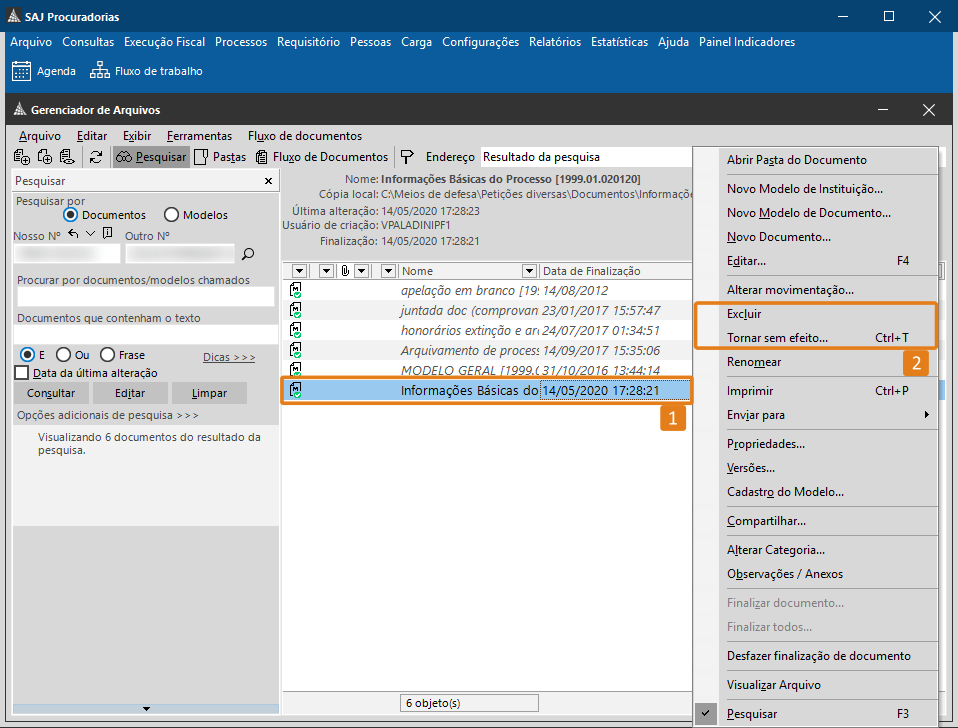Screen dimensions: 958x728
Task: Choose Excluir from the context menu
Action: pos(744,314)
